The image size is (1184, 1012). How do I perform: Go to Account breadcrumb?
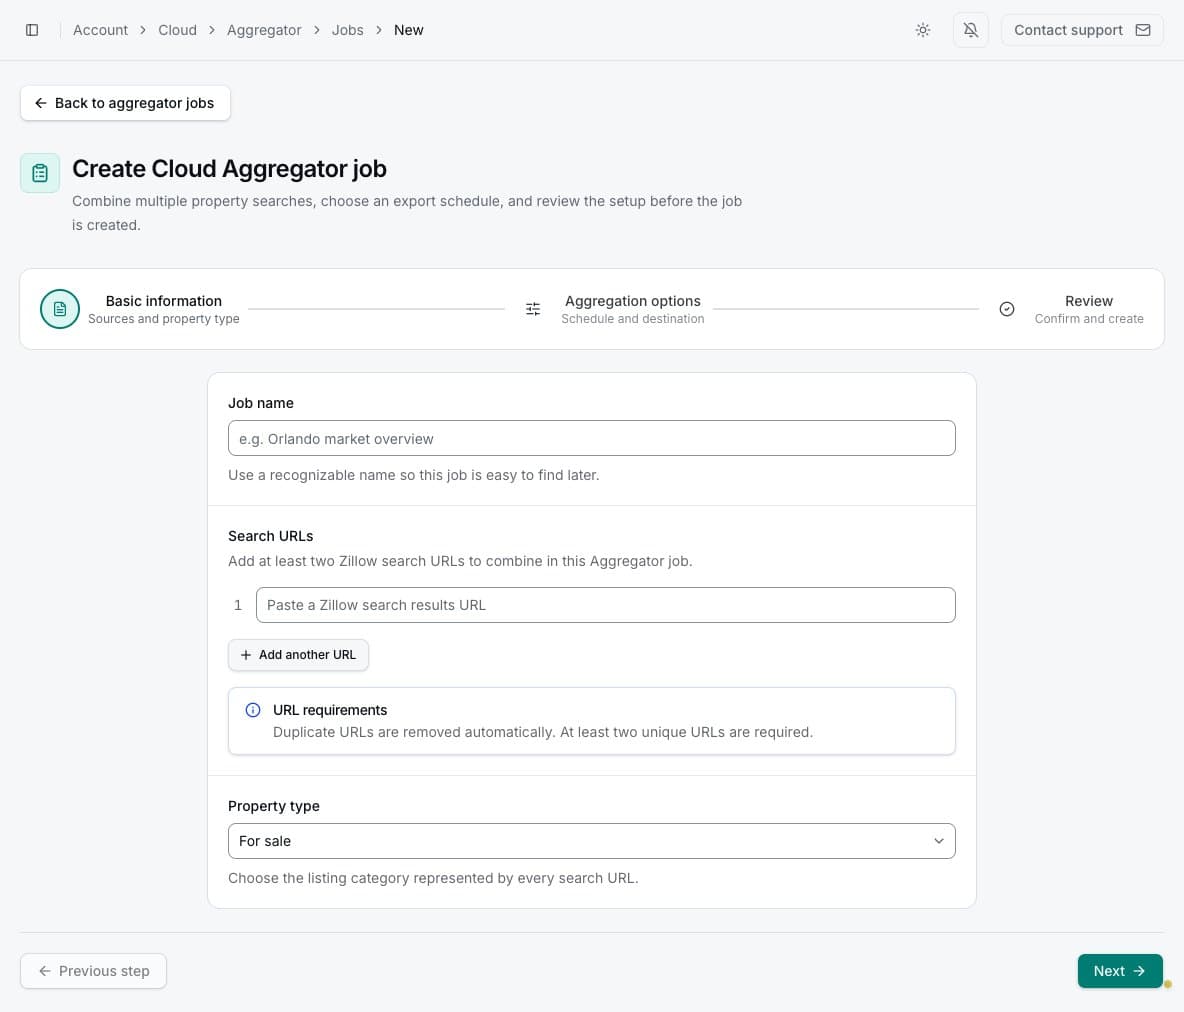[100, 30]
